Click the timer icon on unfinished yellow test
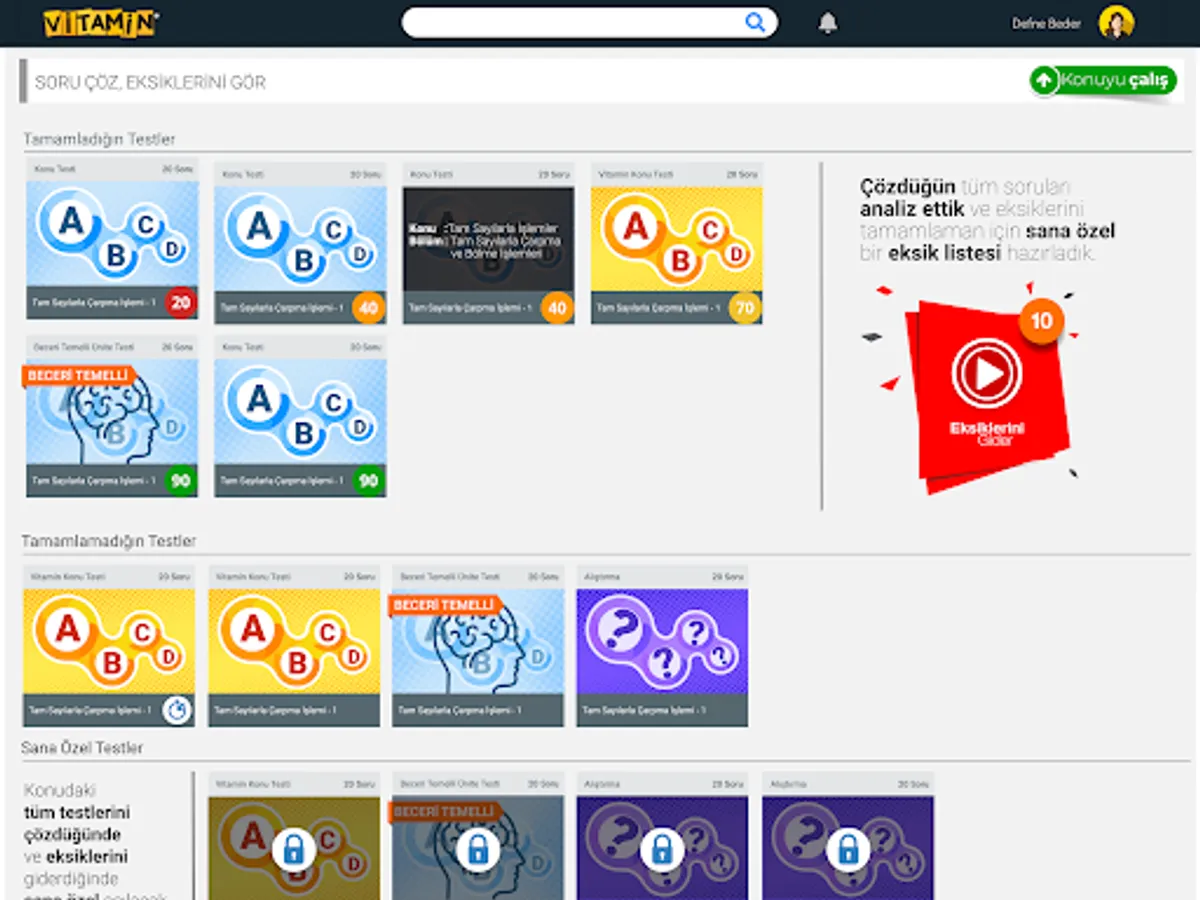 click(177, 710)
